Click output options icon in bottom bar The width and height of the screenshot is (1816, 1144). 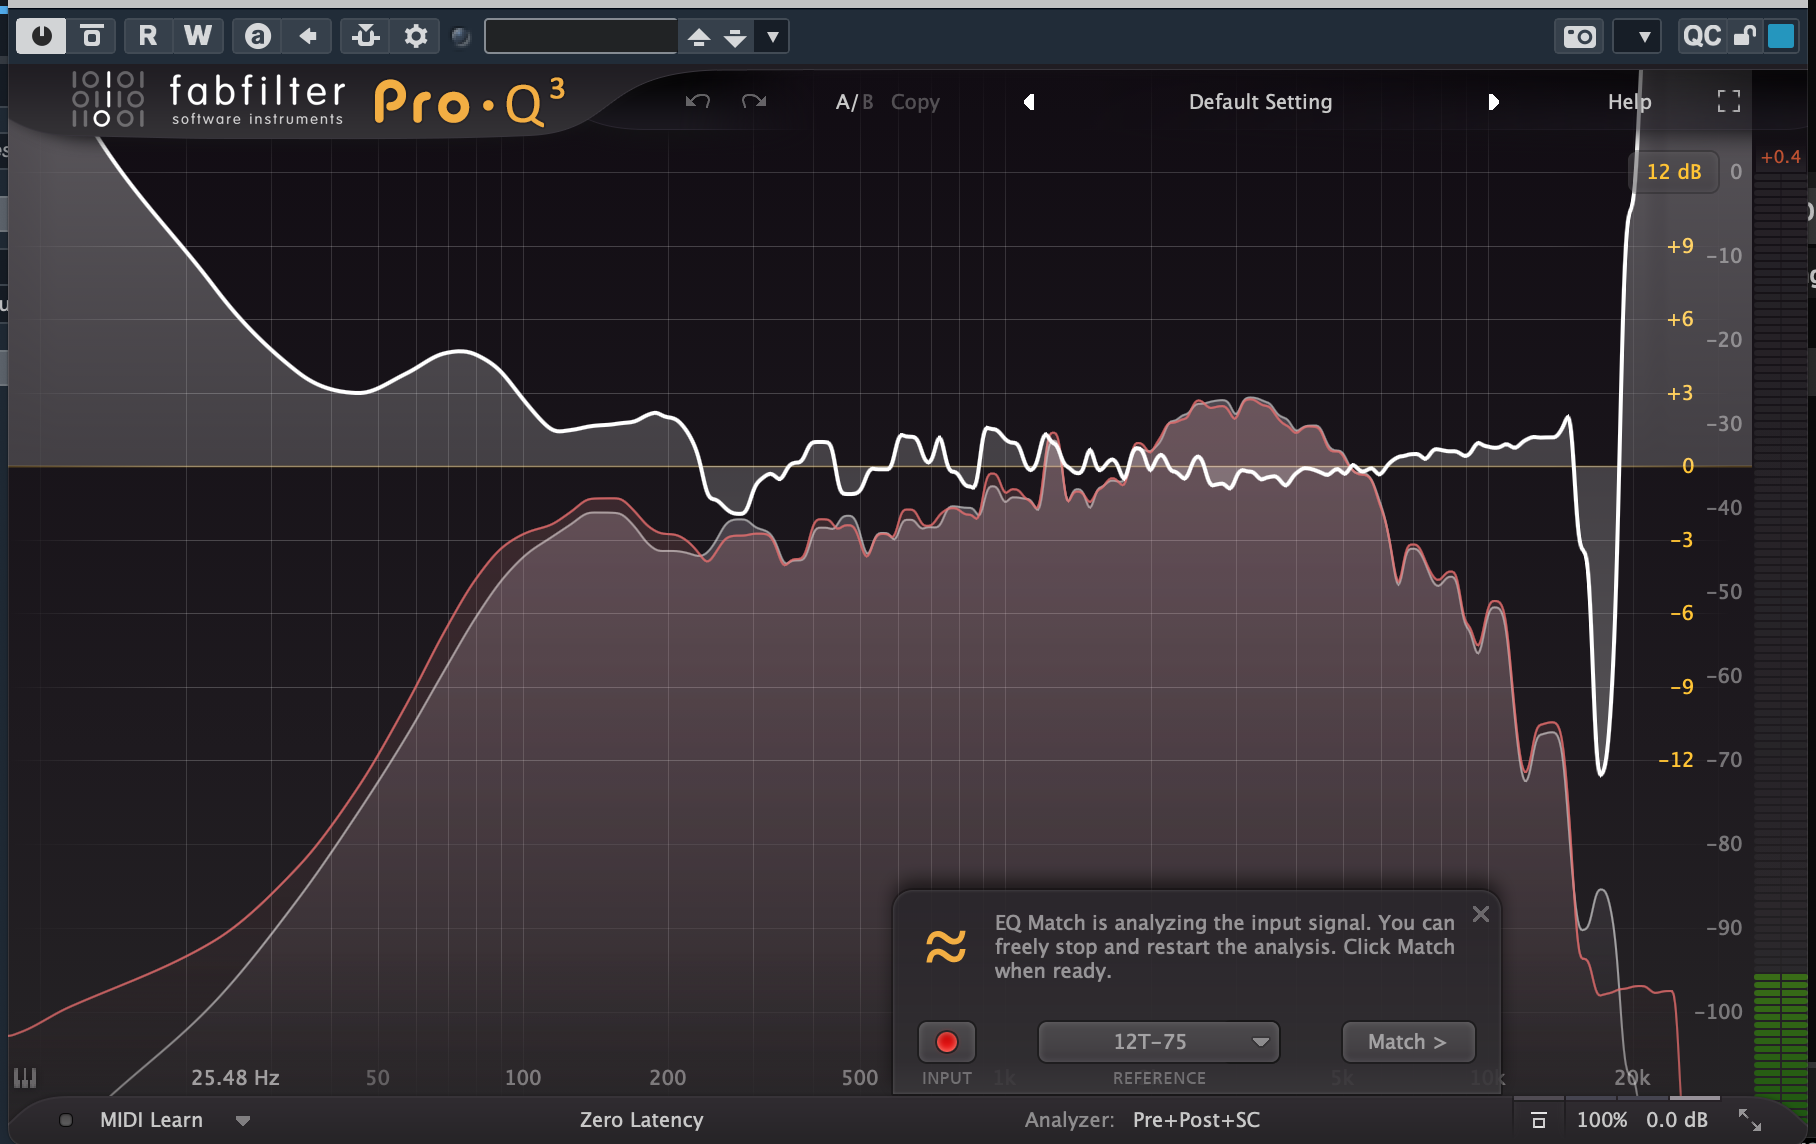coord(1539,1120)
